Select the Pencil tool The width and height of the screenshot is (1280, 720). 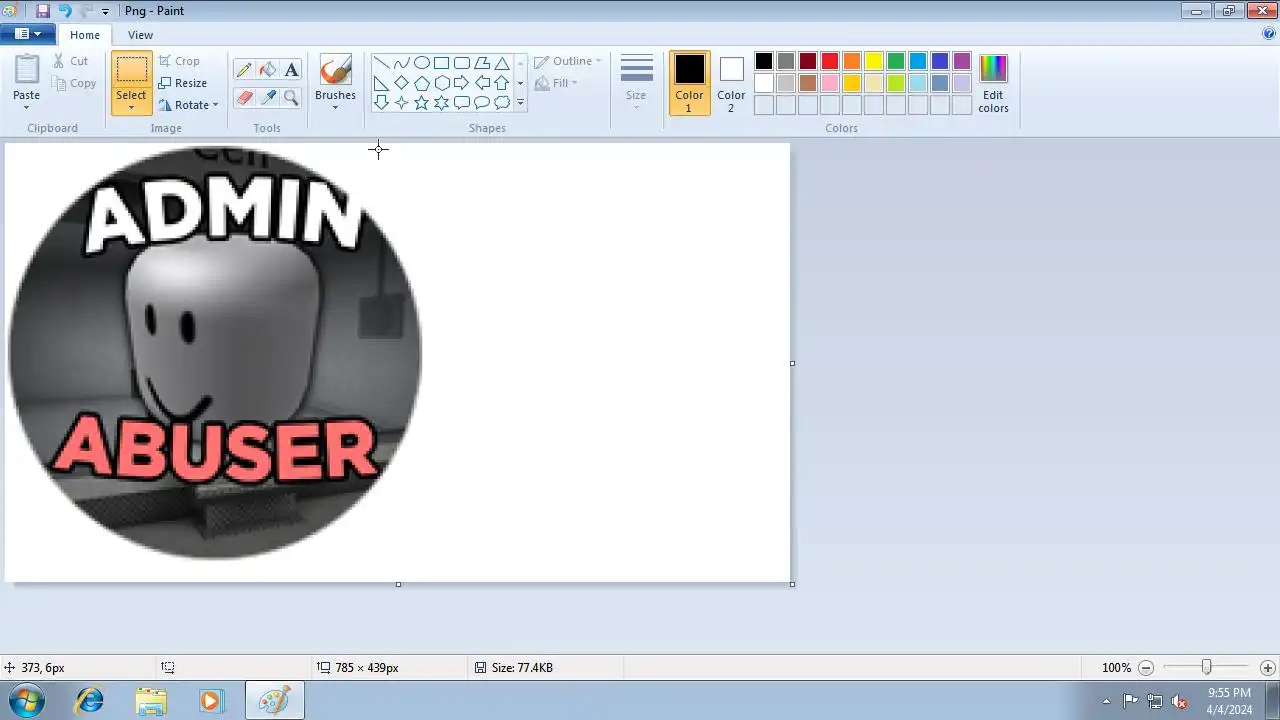click(x=244, y=70)
